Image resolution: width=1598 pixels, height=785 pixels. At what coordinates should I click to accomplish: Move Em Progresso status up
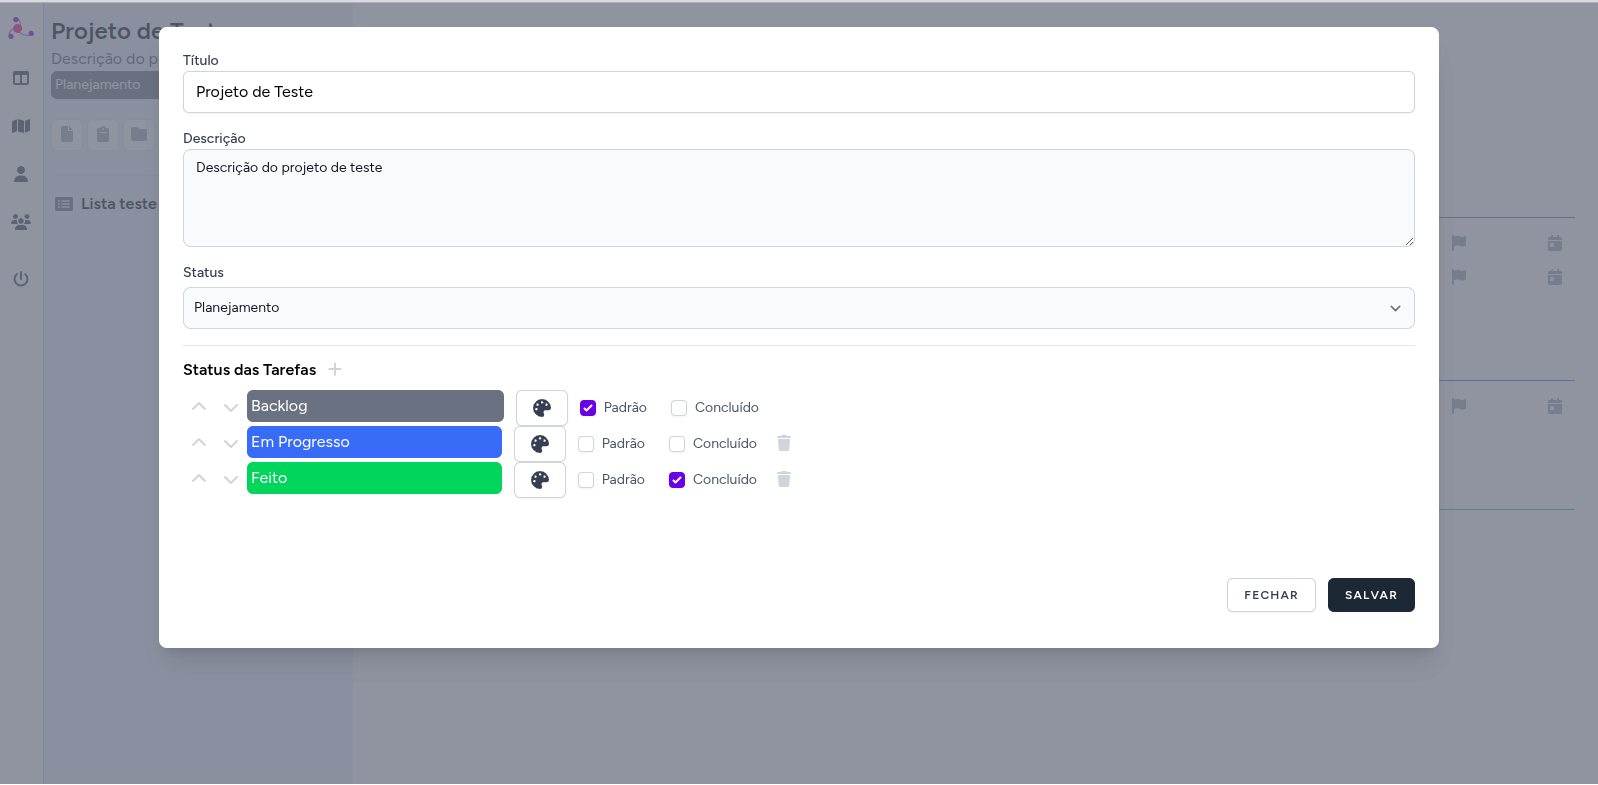point(199,443)
